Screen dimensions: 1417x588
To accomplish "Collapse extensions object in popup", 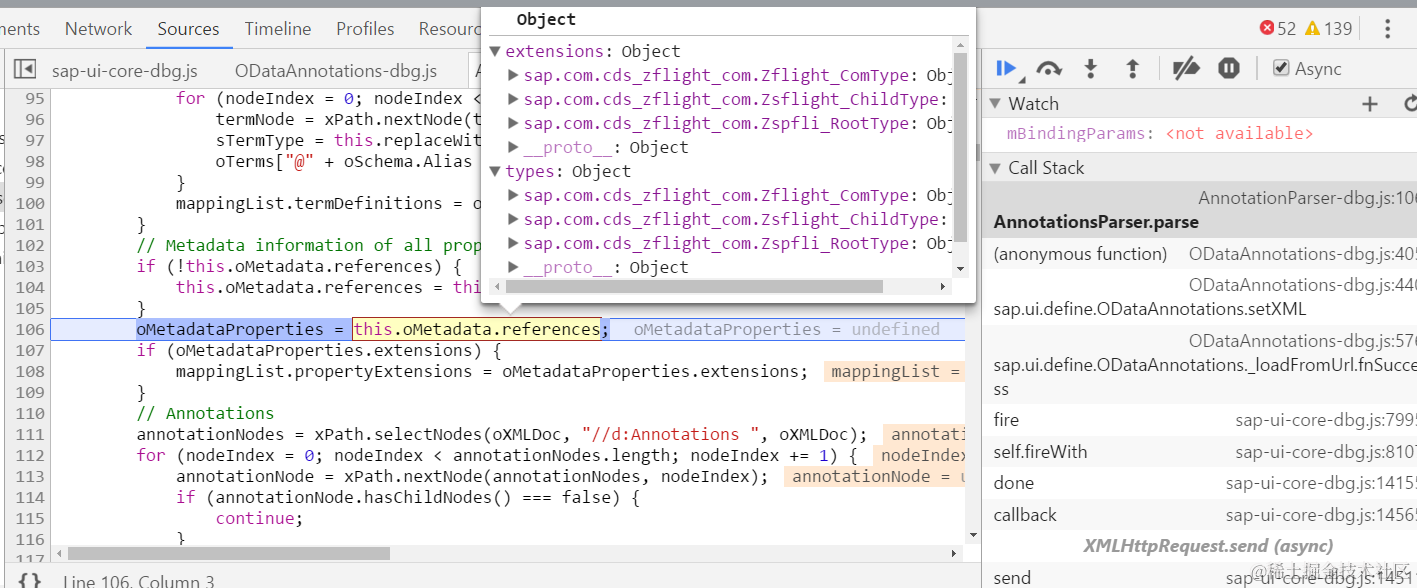I will (495, 51).
